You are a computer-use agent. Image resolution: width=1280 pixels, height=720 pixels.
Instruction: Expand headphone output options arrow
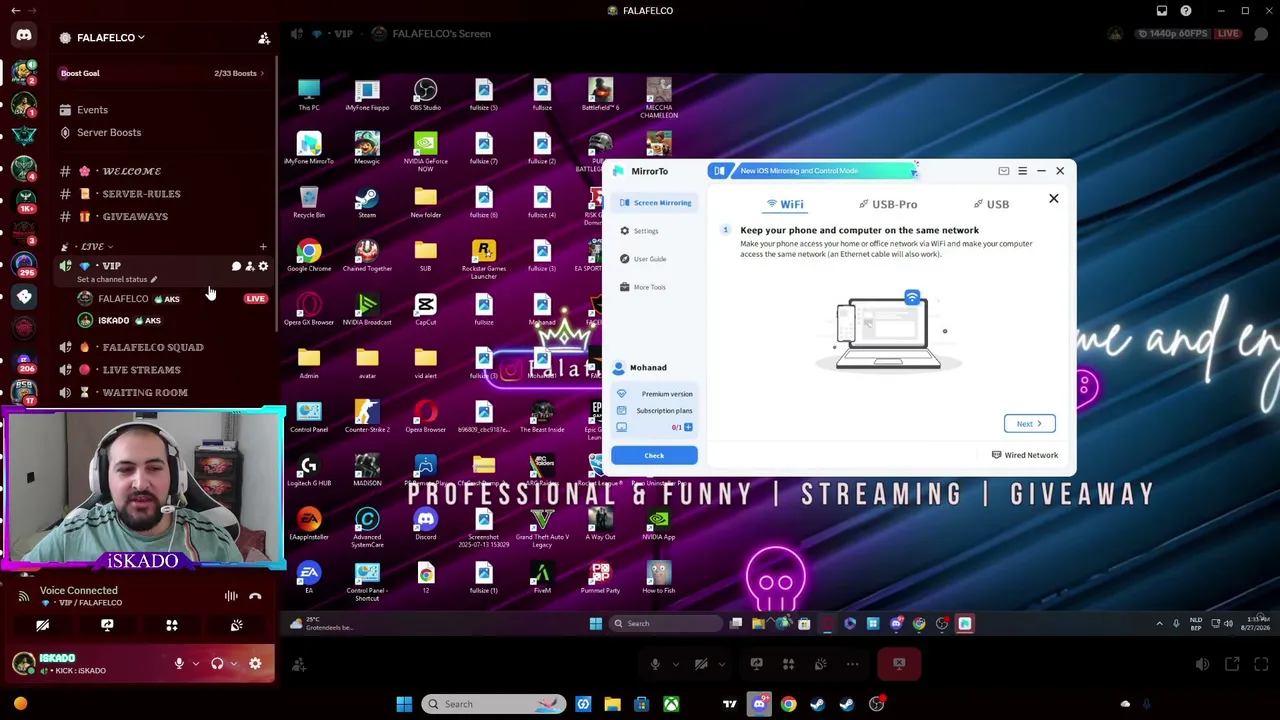233,663
